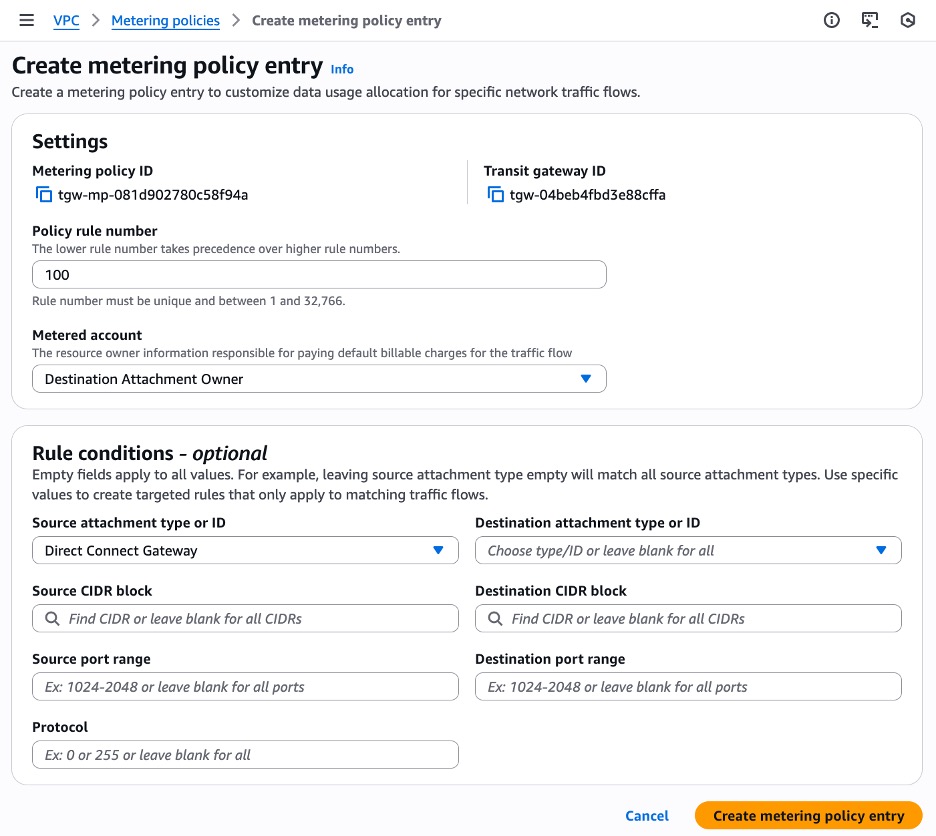The width and height of the screenshot is (936, 836).
Task: Select the Source port range input
Action: 245,687
